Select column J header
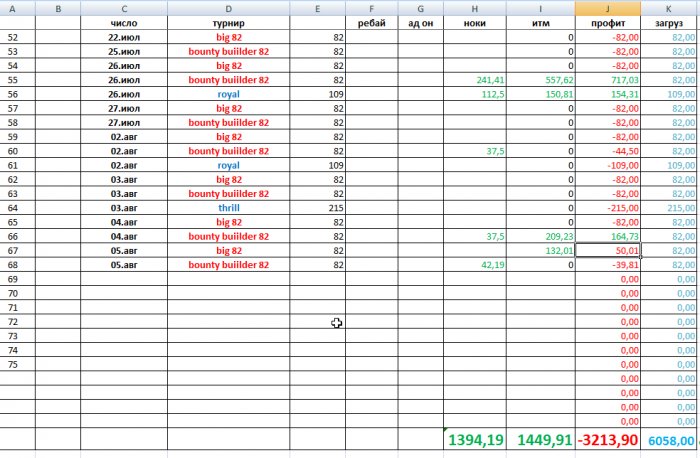The image size is (700, 458). [608, 8]
